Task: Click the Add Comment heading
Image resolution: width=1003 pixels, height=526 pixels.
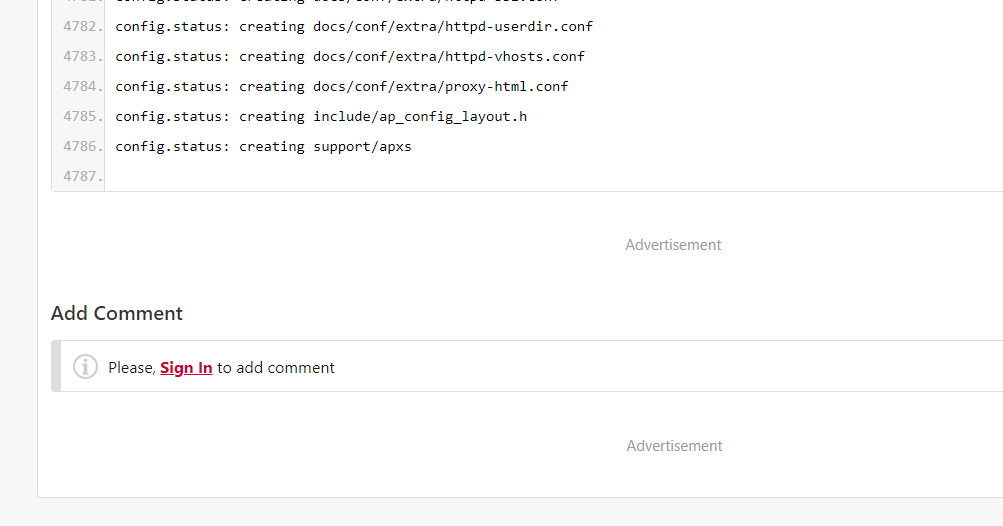Action: (x=117, y=313)
